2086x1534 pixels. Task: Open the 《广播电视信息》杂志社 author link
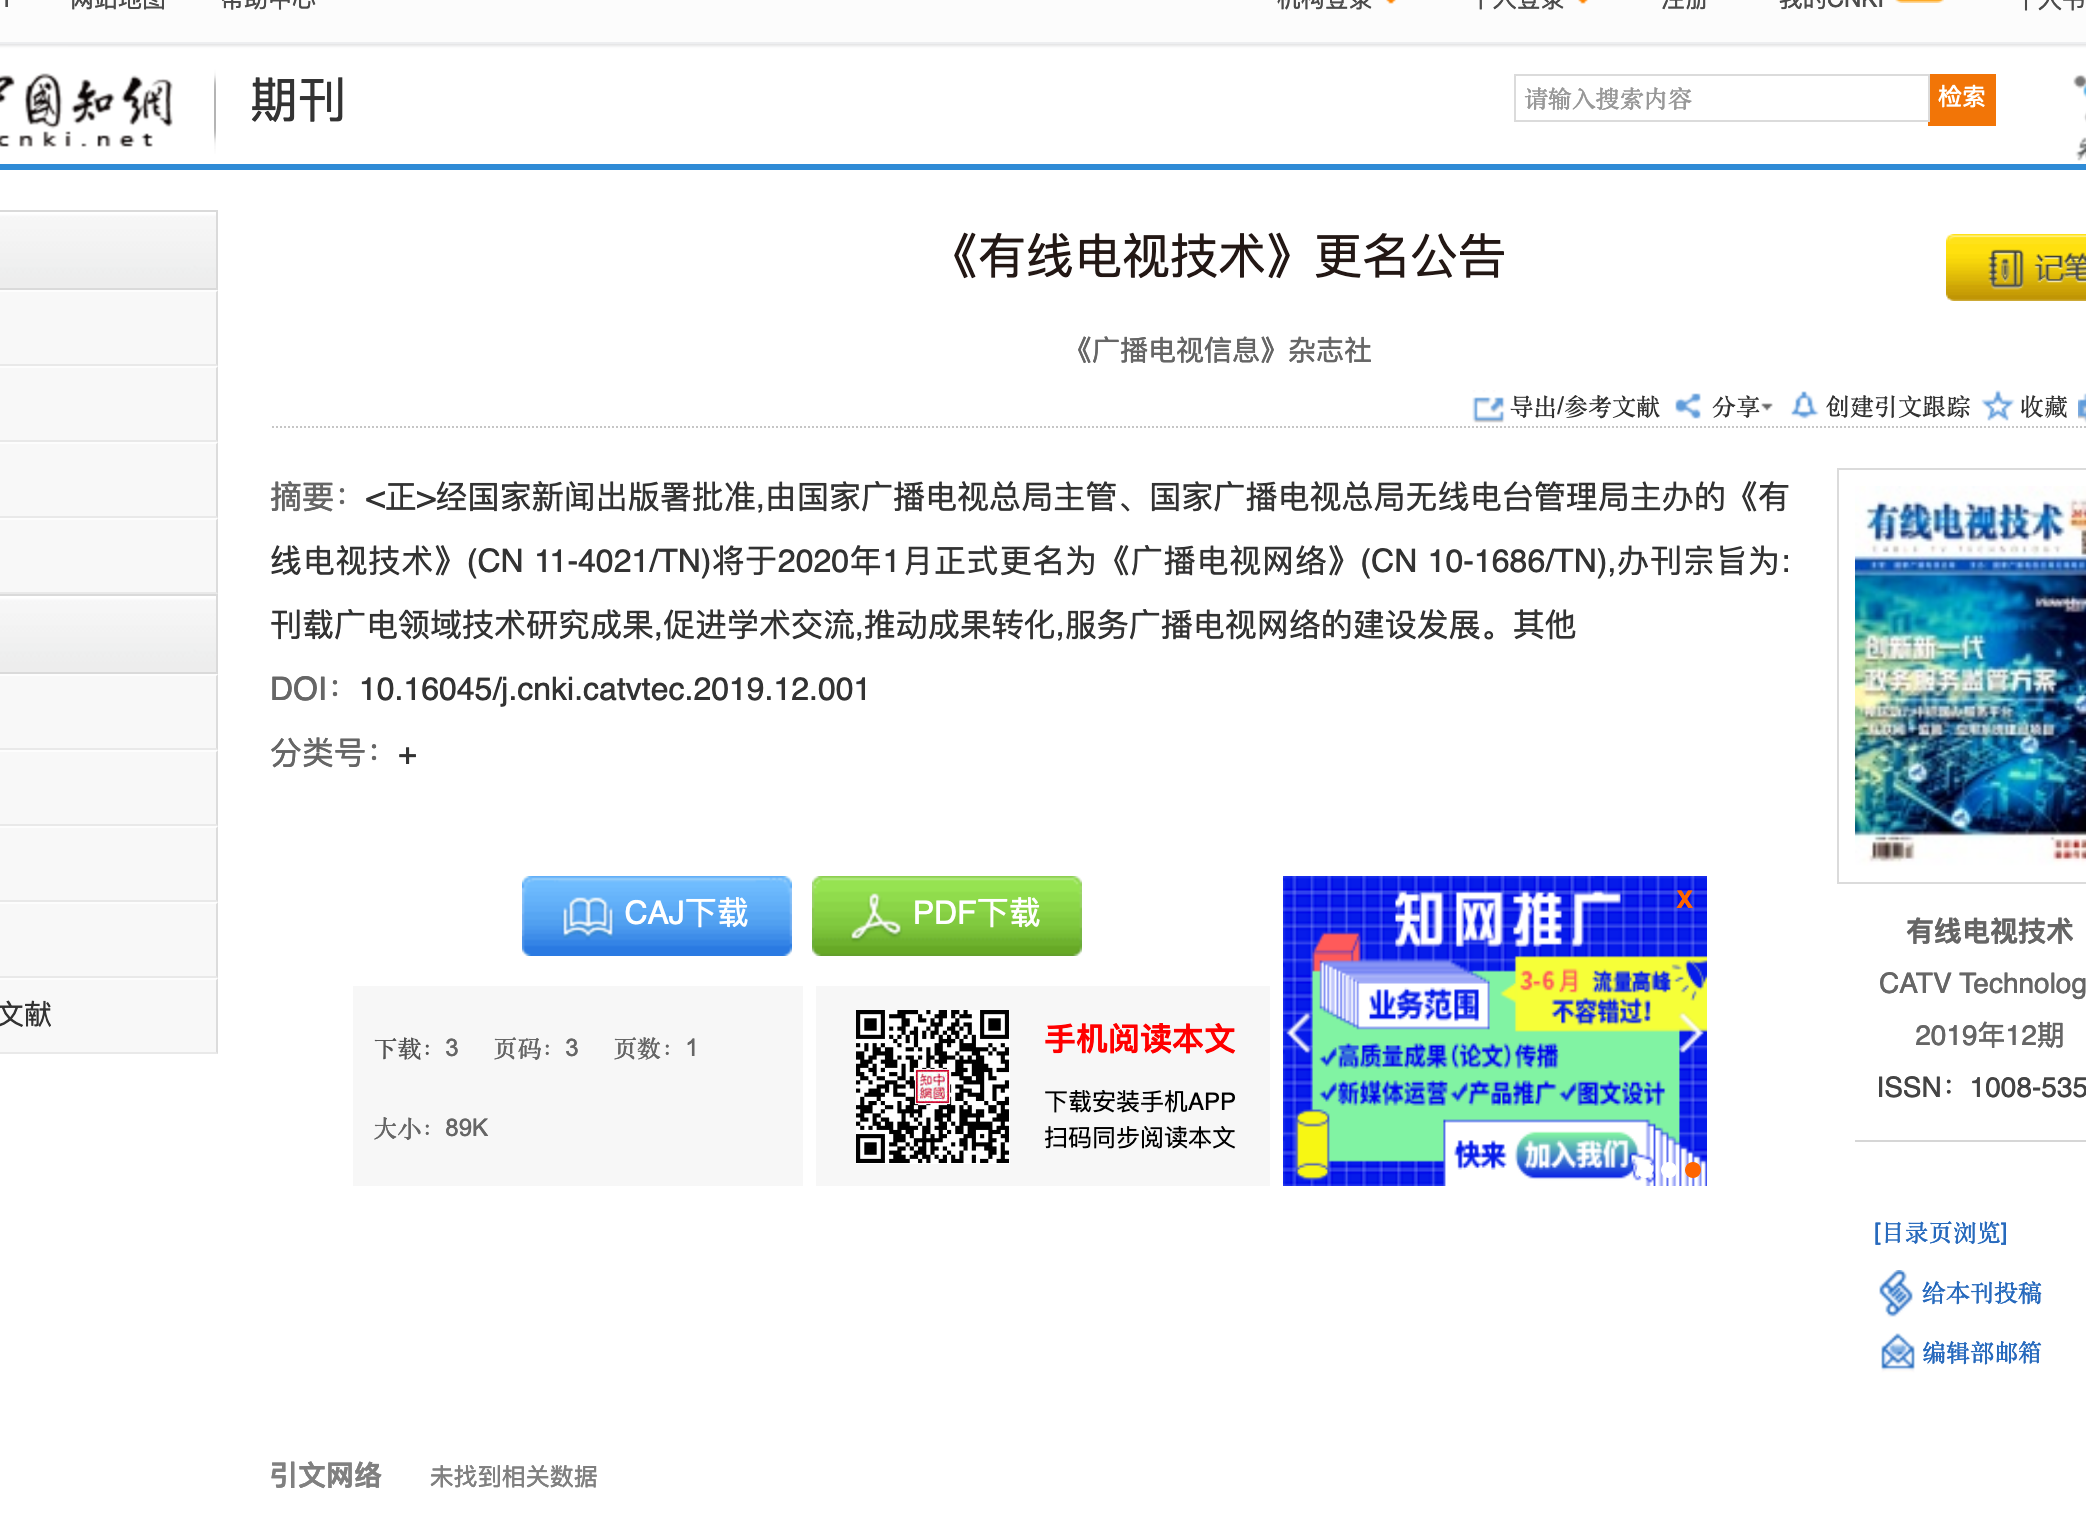1222,350
